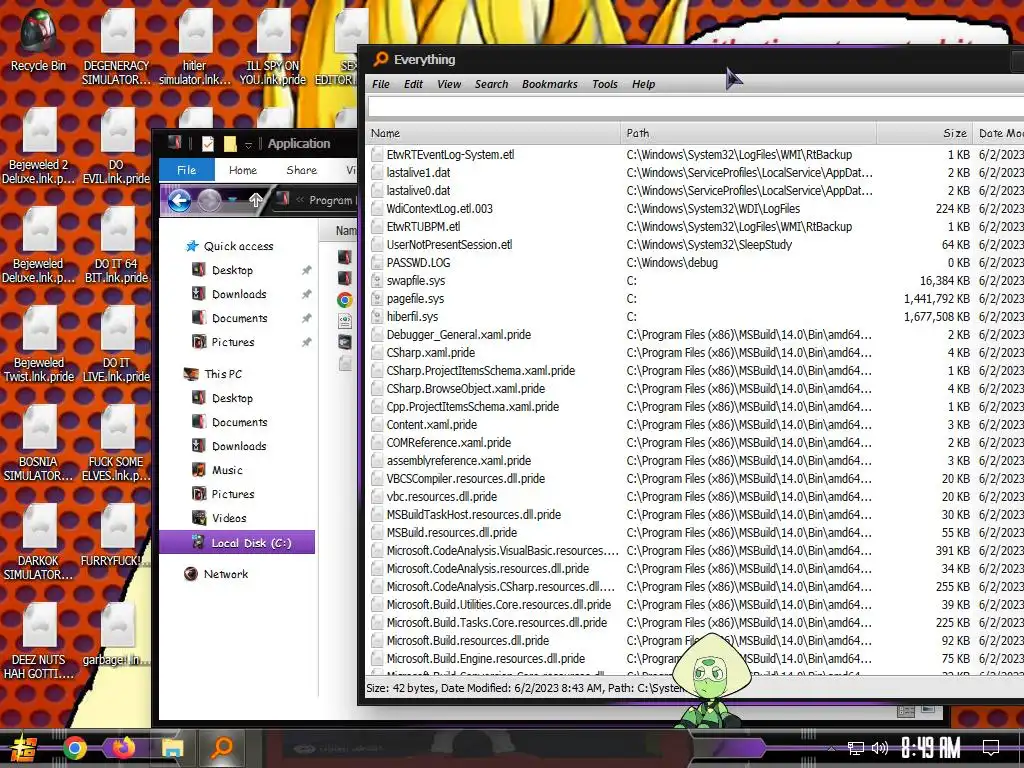1024x768 pixels.
Task: Click the network icon in system tray
Action: coord(856,748)
